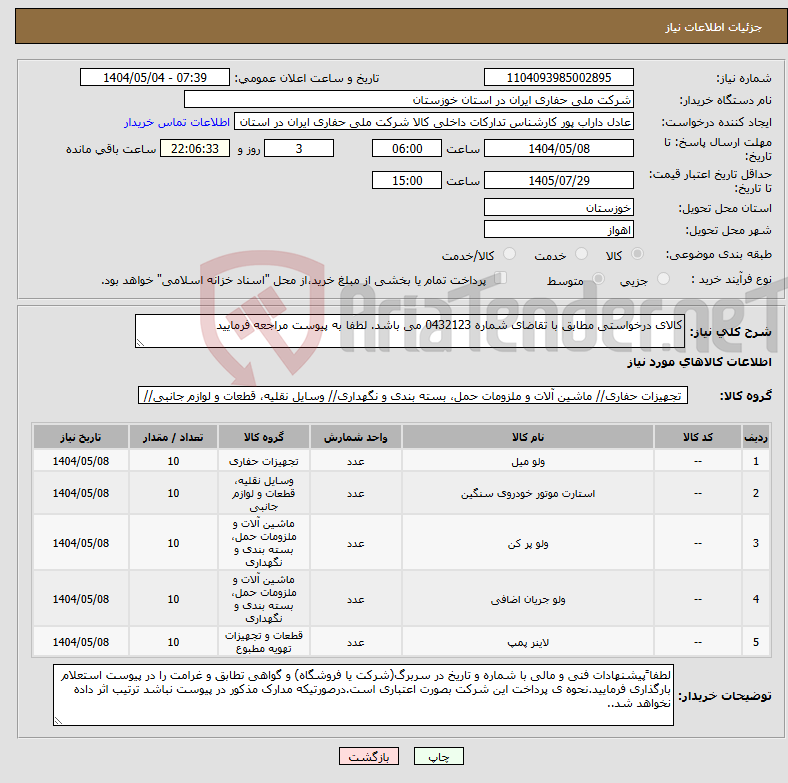Click the price validity date 1405/07/29 field
Image resolution: width=788 pixels, height=783 pixels.
point(558,180)
